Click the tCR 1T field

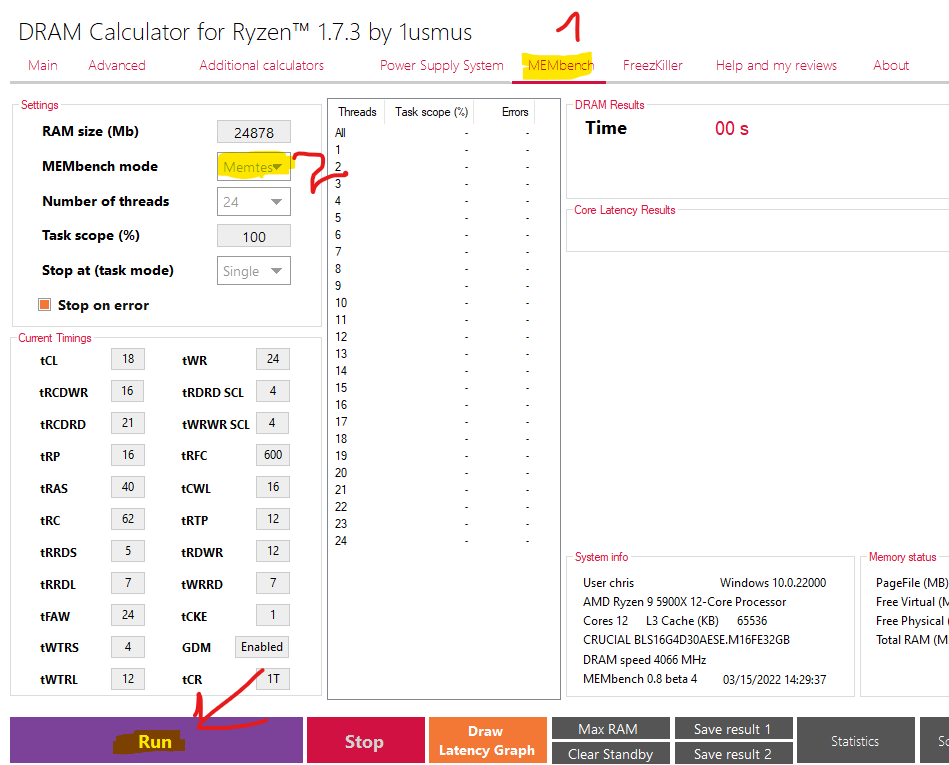272,679
